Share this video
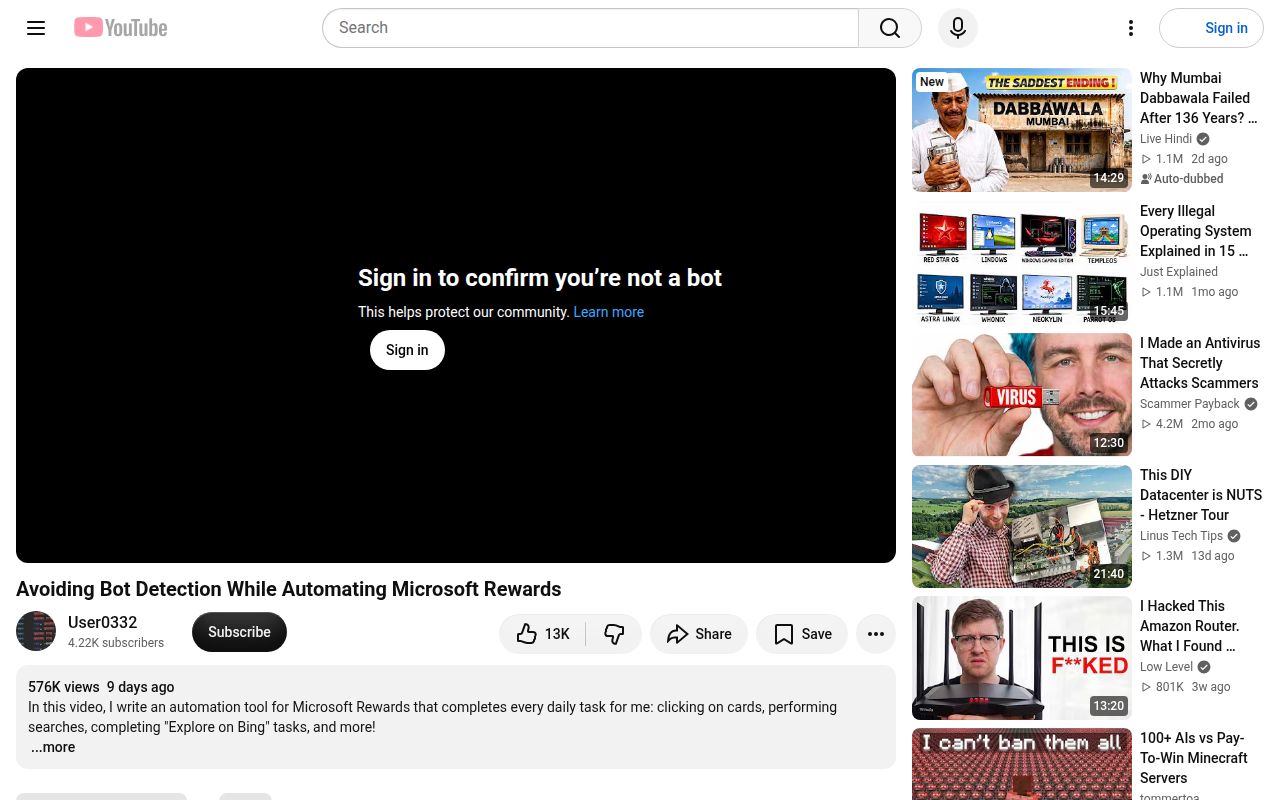Image resolution: width=1280 pixels, height=800 pixels. point(699,634)
